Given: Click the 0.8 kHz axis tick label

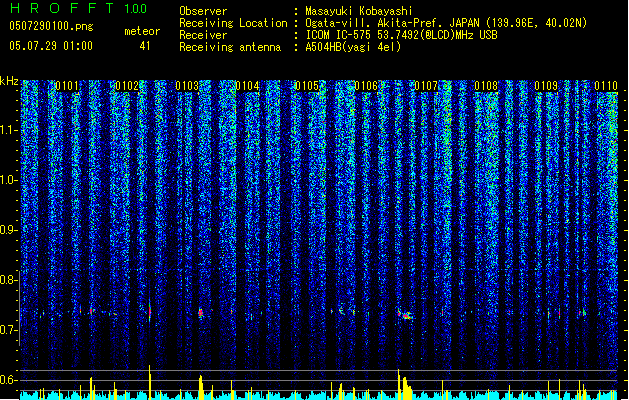Looking at the screenshot, I should (x=8, y=280).
